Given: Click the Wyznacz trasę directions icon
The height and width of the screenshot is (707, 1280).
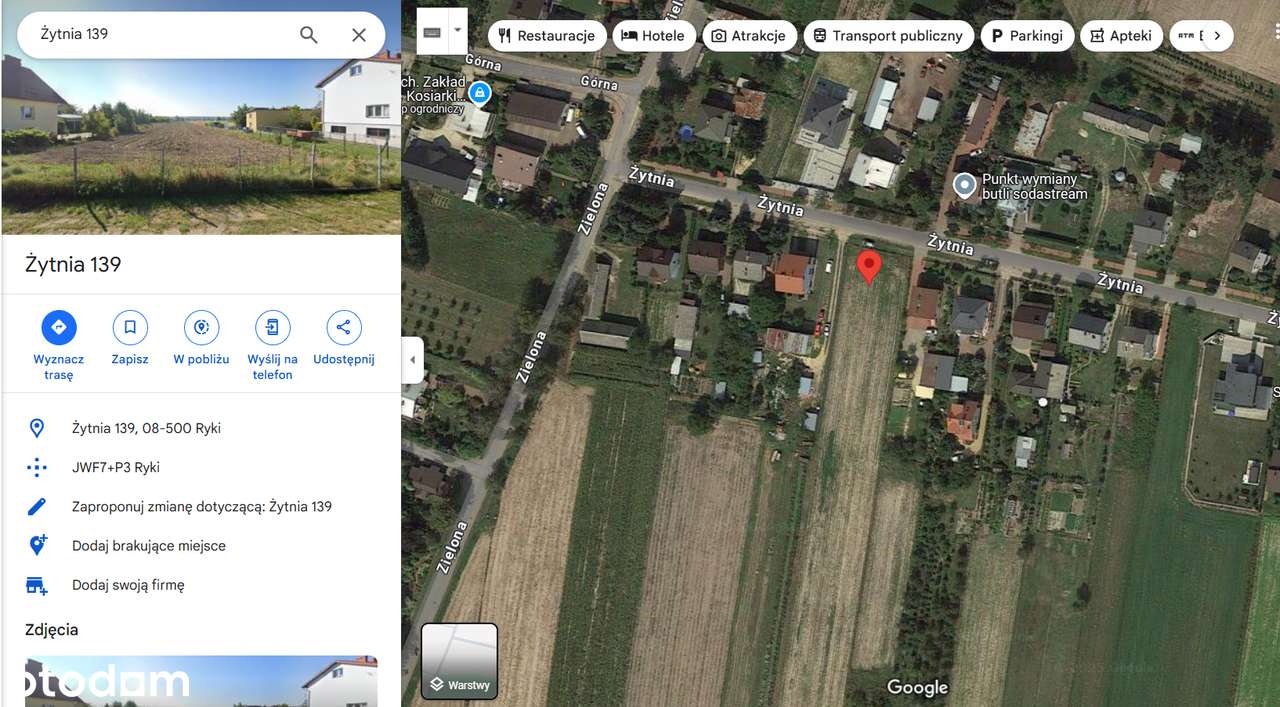Looking at the screenshot, I should (58, 327).
